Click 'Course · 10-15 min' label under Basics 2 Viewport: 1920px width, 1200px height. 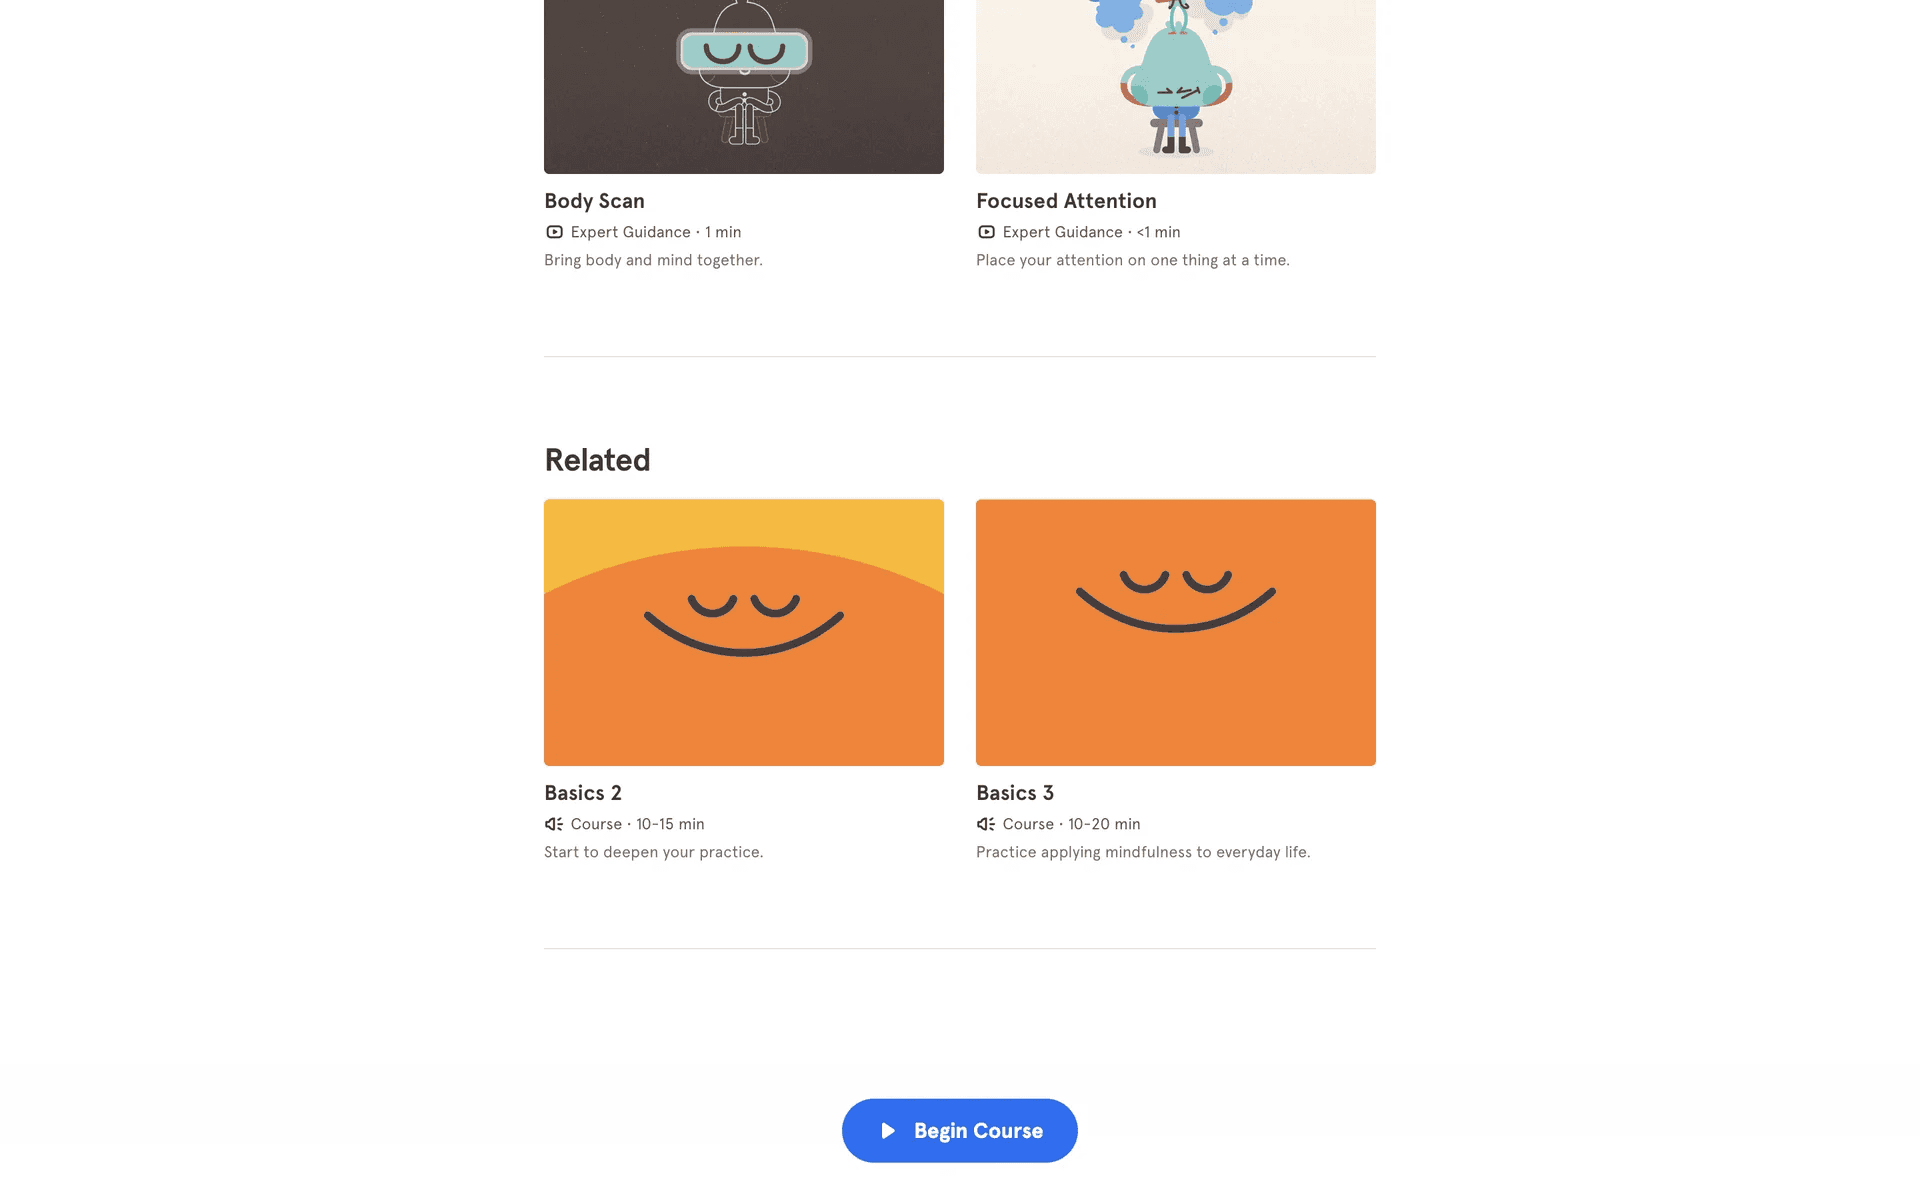point(637,824)
